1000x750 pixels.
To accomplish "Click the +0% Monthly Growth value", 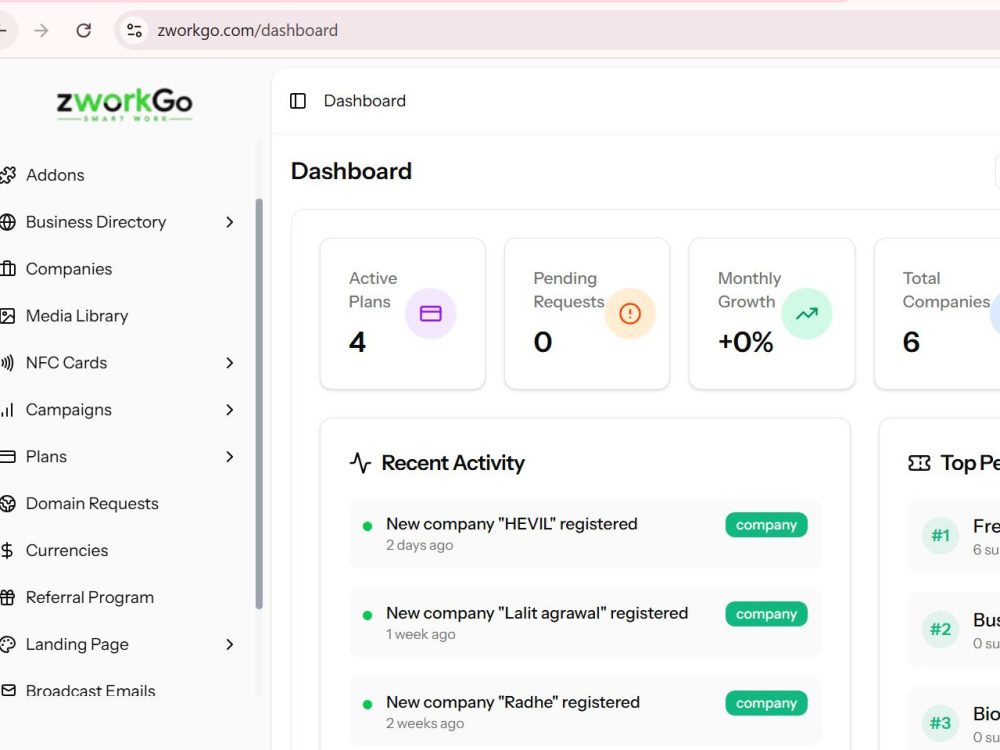I will pyautogui.click(x=746, y=342).
